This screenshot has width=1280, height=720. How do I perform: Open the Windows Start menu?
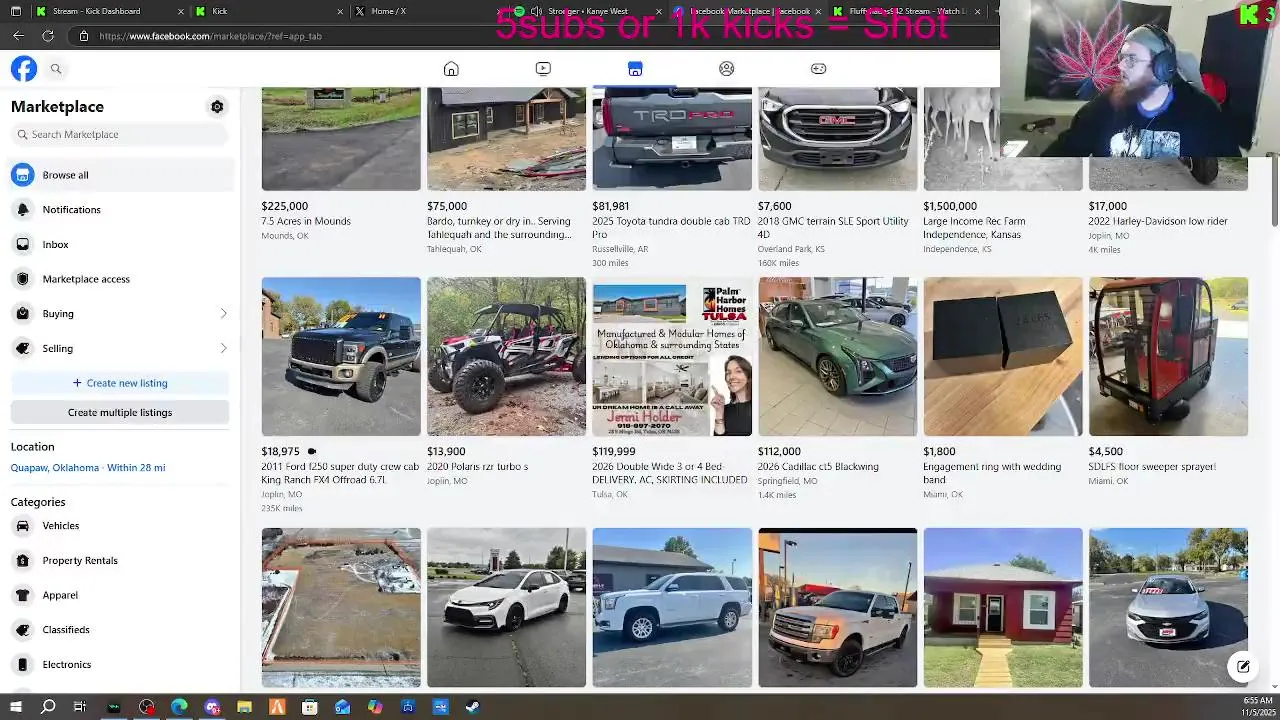tap(15, 707)
